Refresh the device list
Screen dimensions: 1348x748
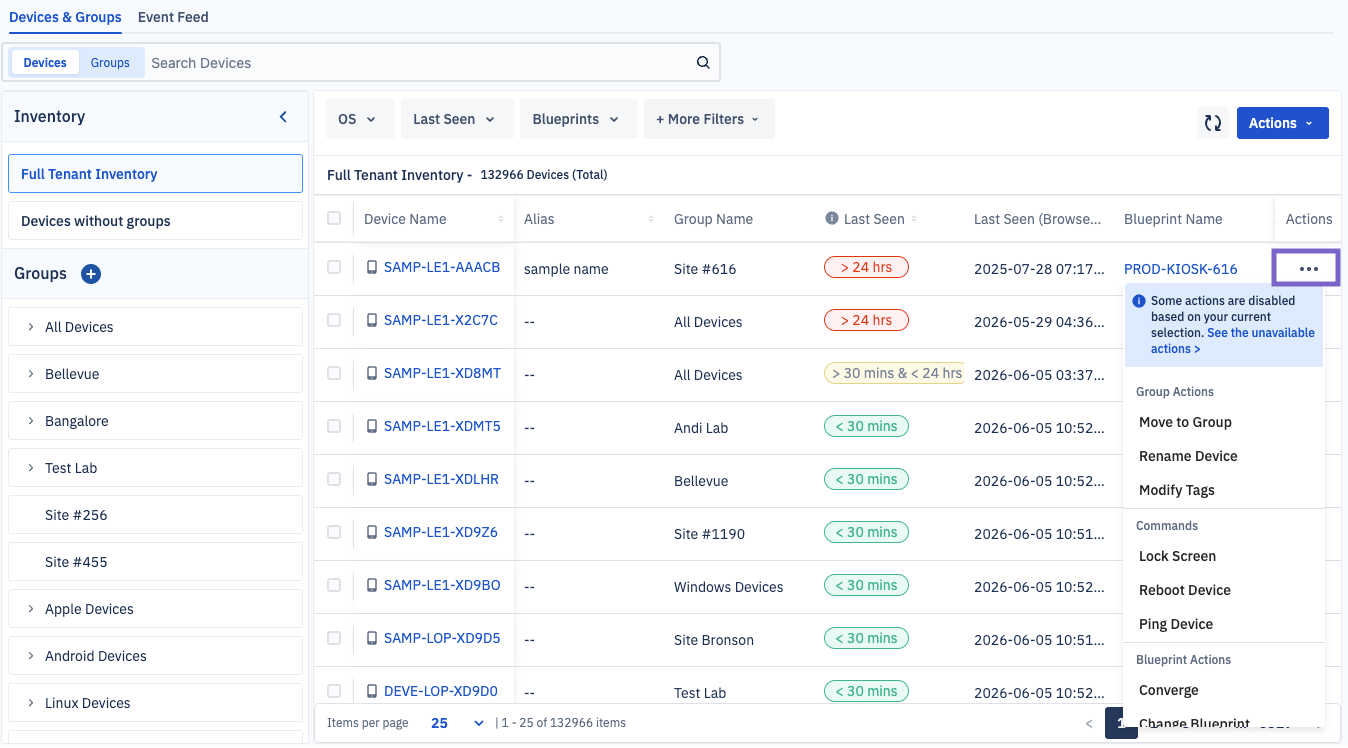[x=1213, y=123]
